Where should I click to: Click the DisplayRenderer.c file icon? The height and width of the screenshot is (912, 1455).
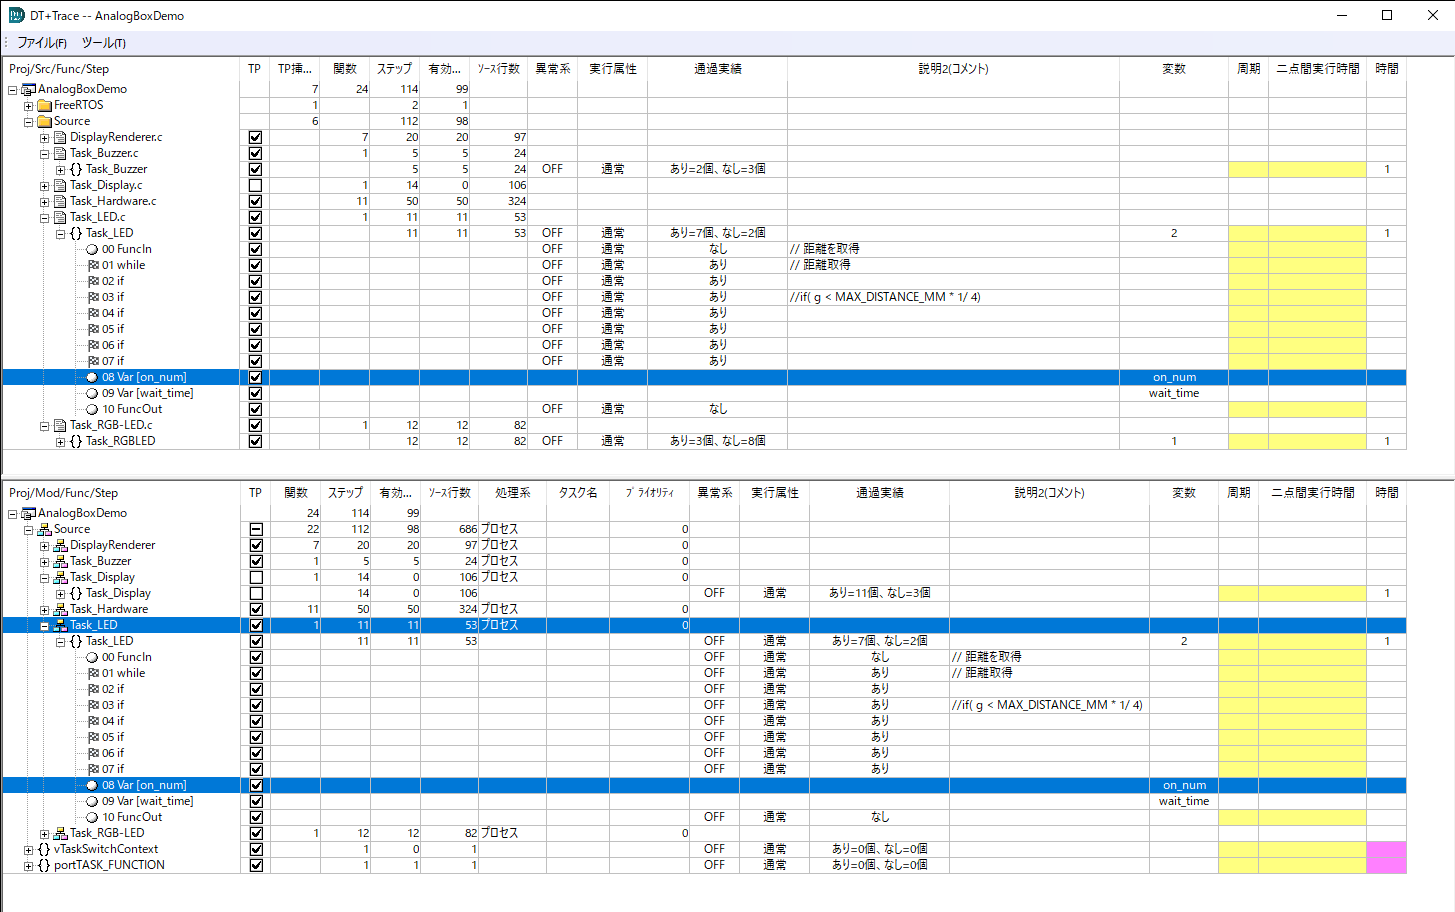[x=60, y=137]
